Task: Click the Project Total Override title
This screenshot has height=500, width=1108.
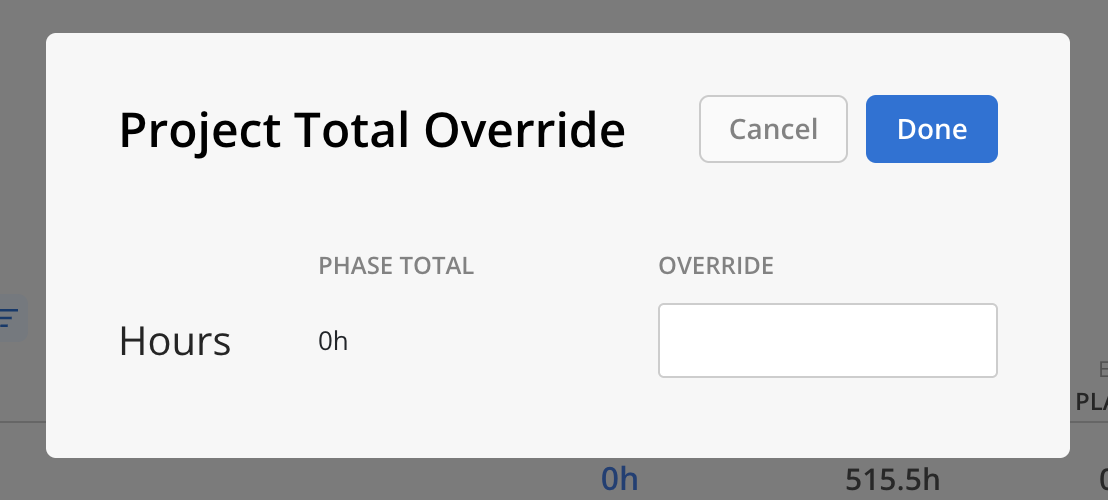Action: pyautogui.click(x=372, y=130)
